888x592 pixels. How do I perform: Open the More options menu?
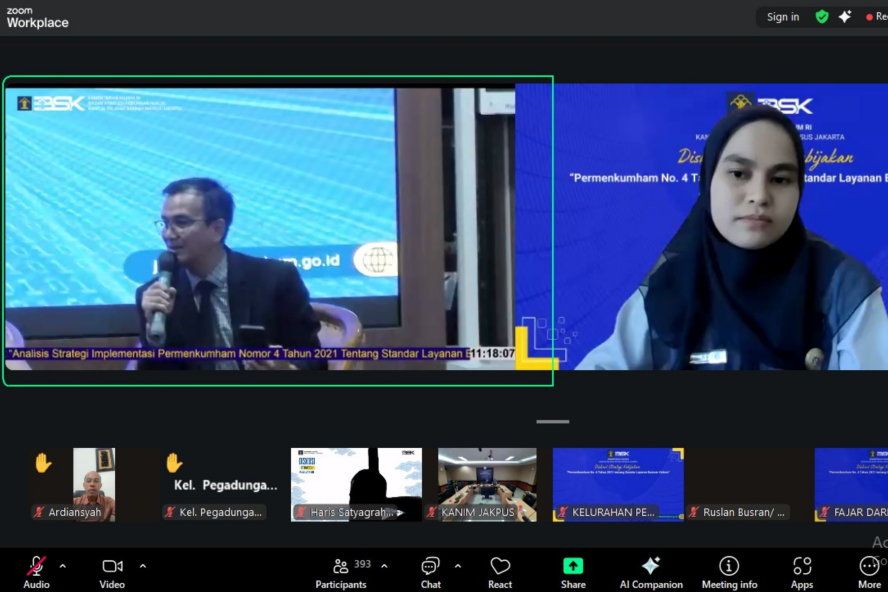(x=869, y=567)
